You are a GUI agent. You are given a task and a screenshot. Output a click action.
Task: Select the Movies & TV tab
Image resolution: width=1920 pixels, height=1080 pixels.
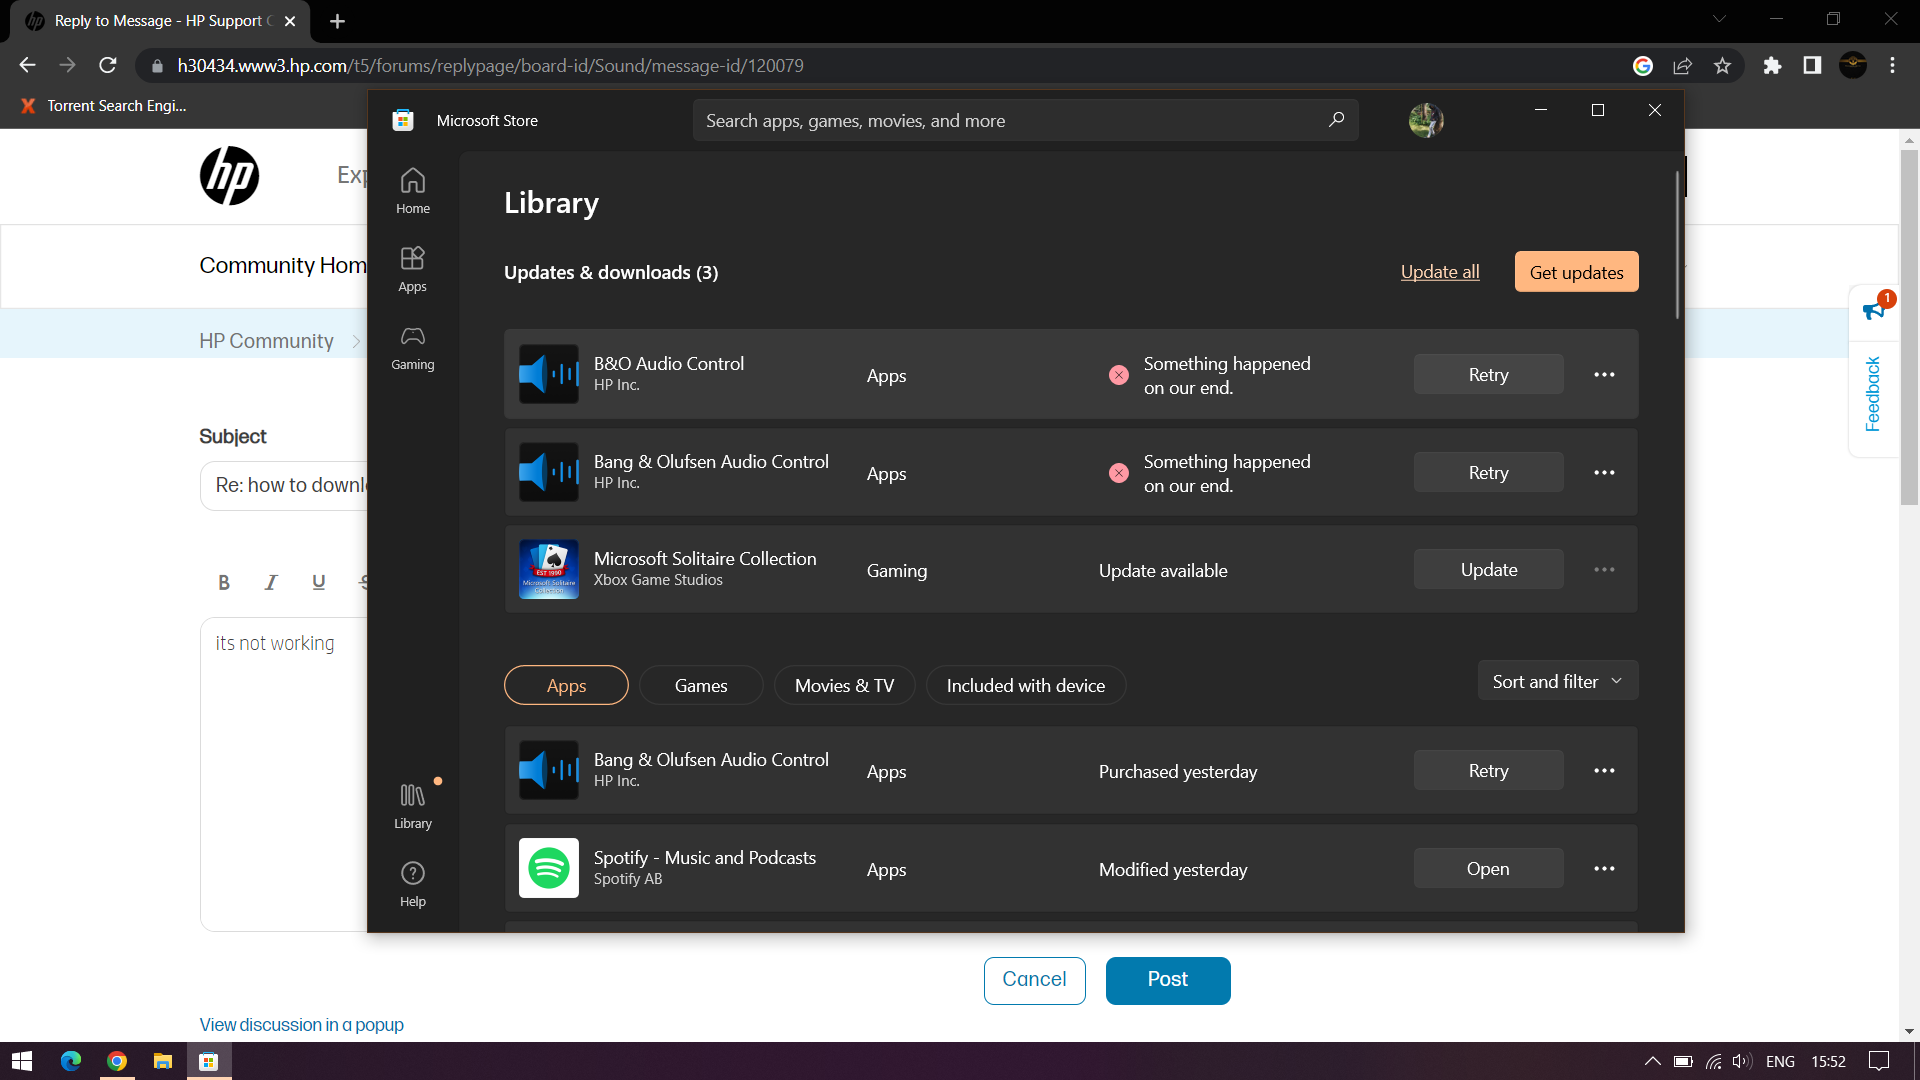(x=843, y=686)
